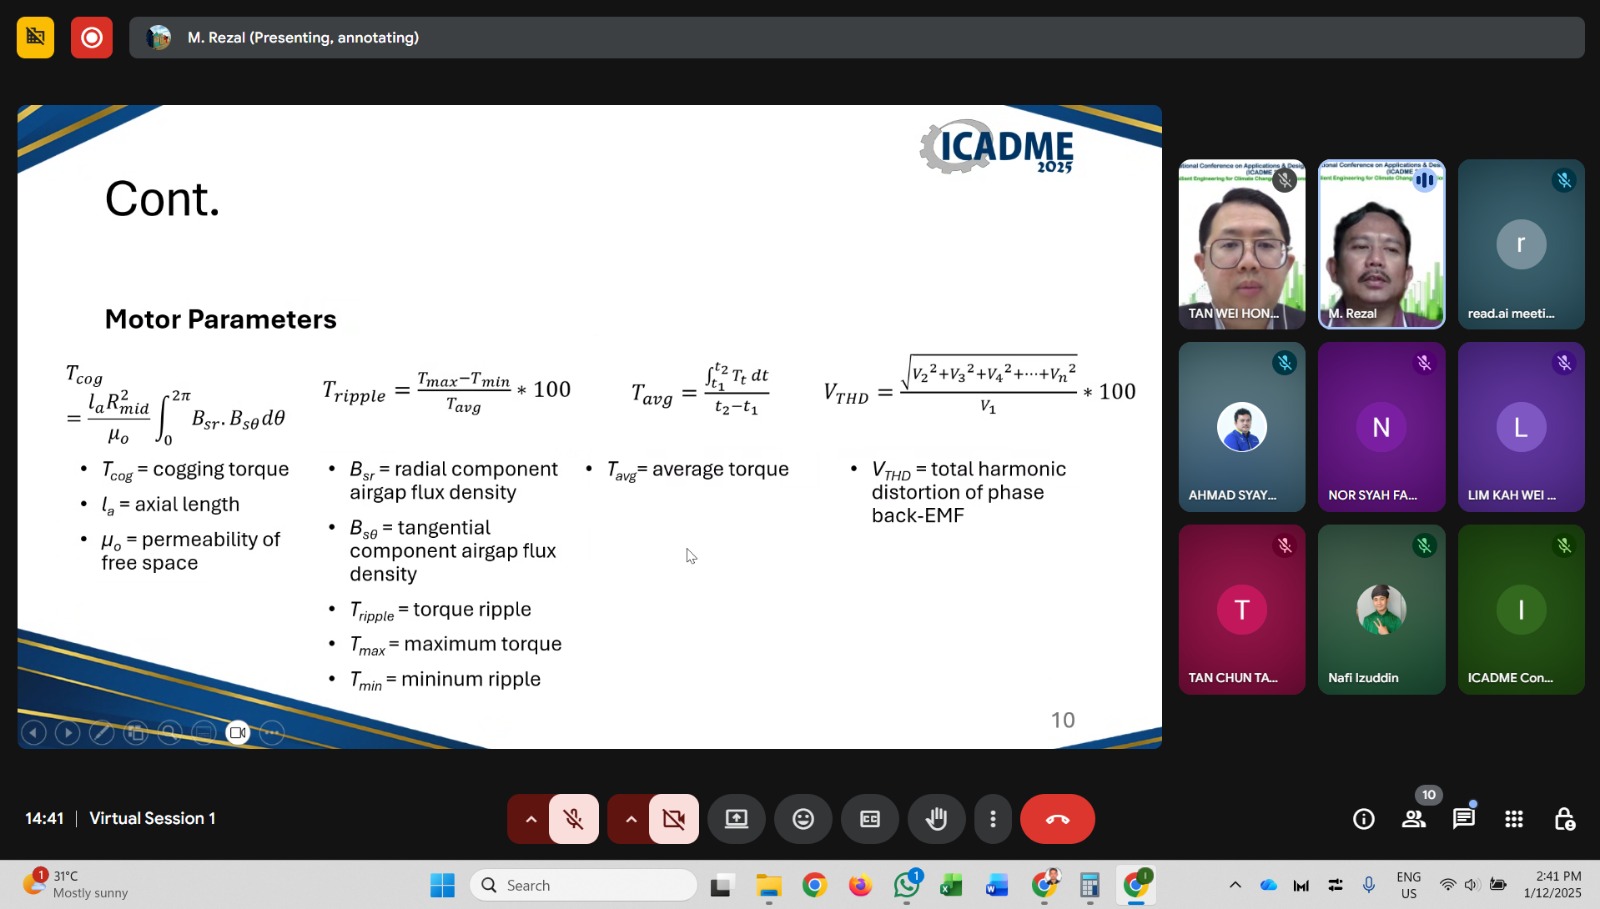
Task: Expand audio settings chevron beside microphone
Action: coord(531,819)
